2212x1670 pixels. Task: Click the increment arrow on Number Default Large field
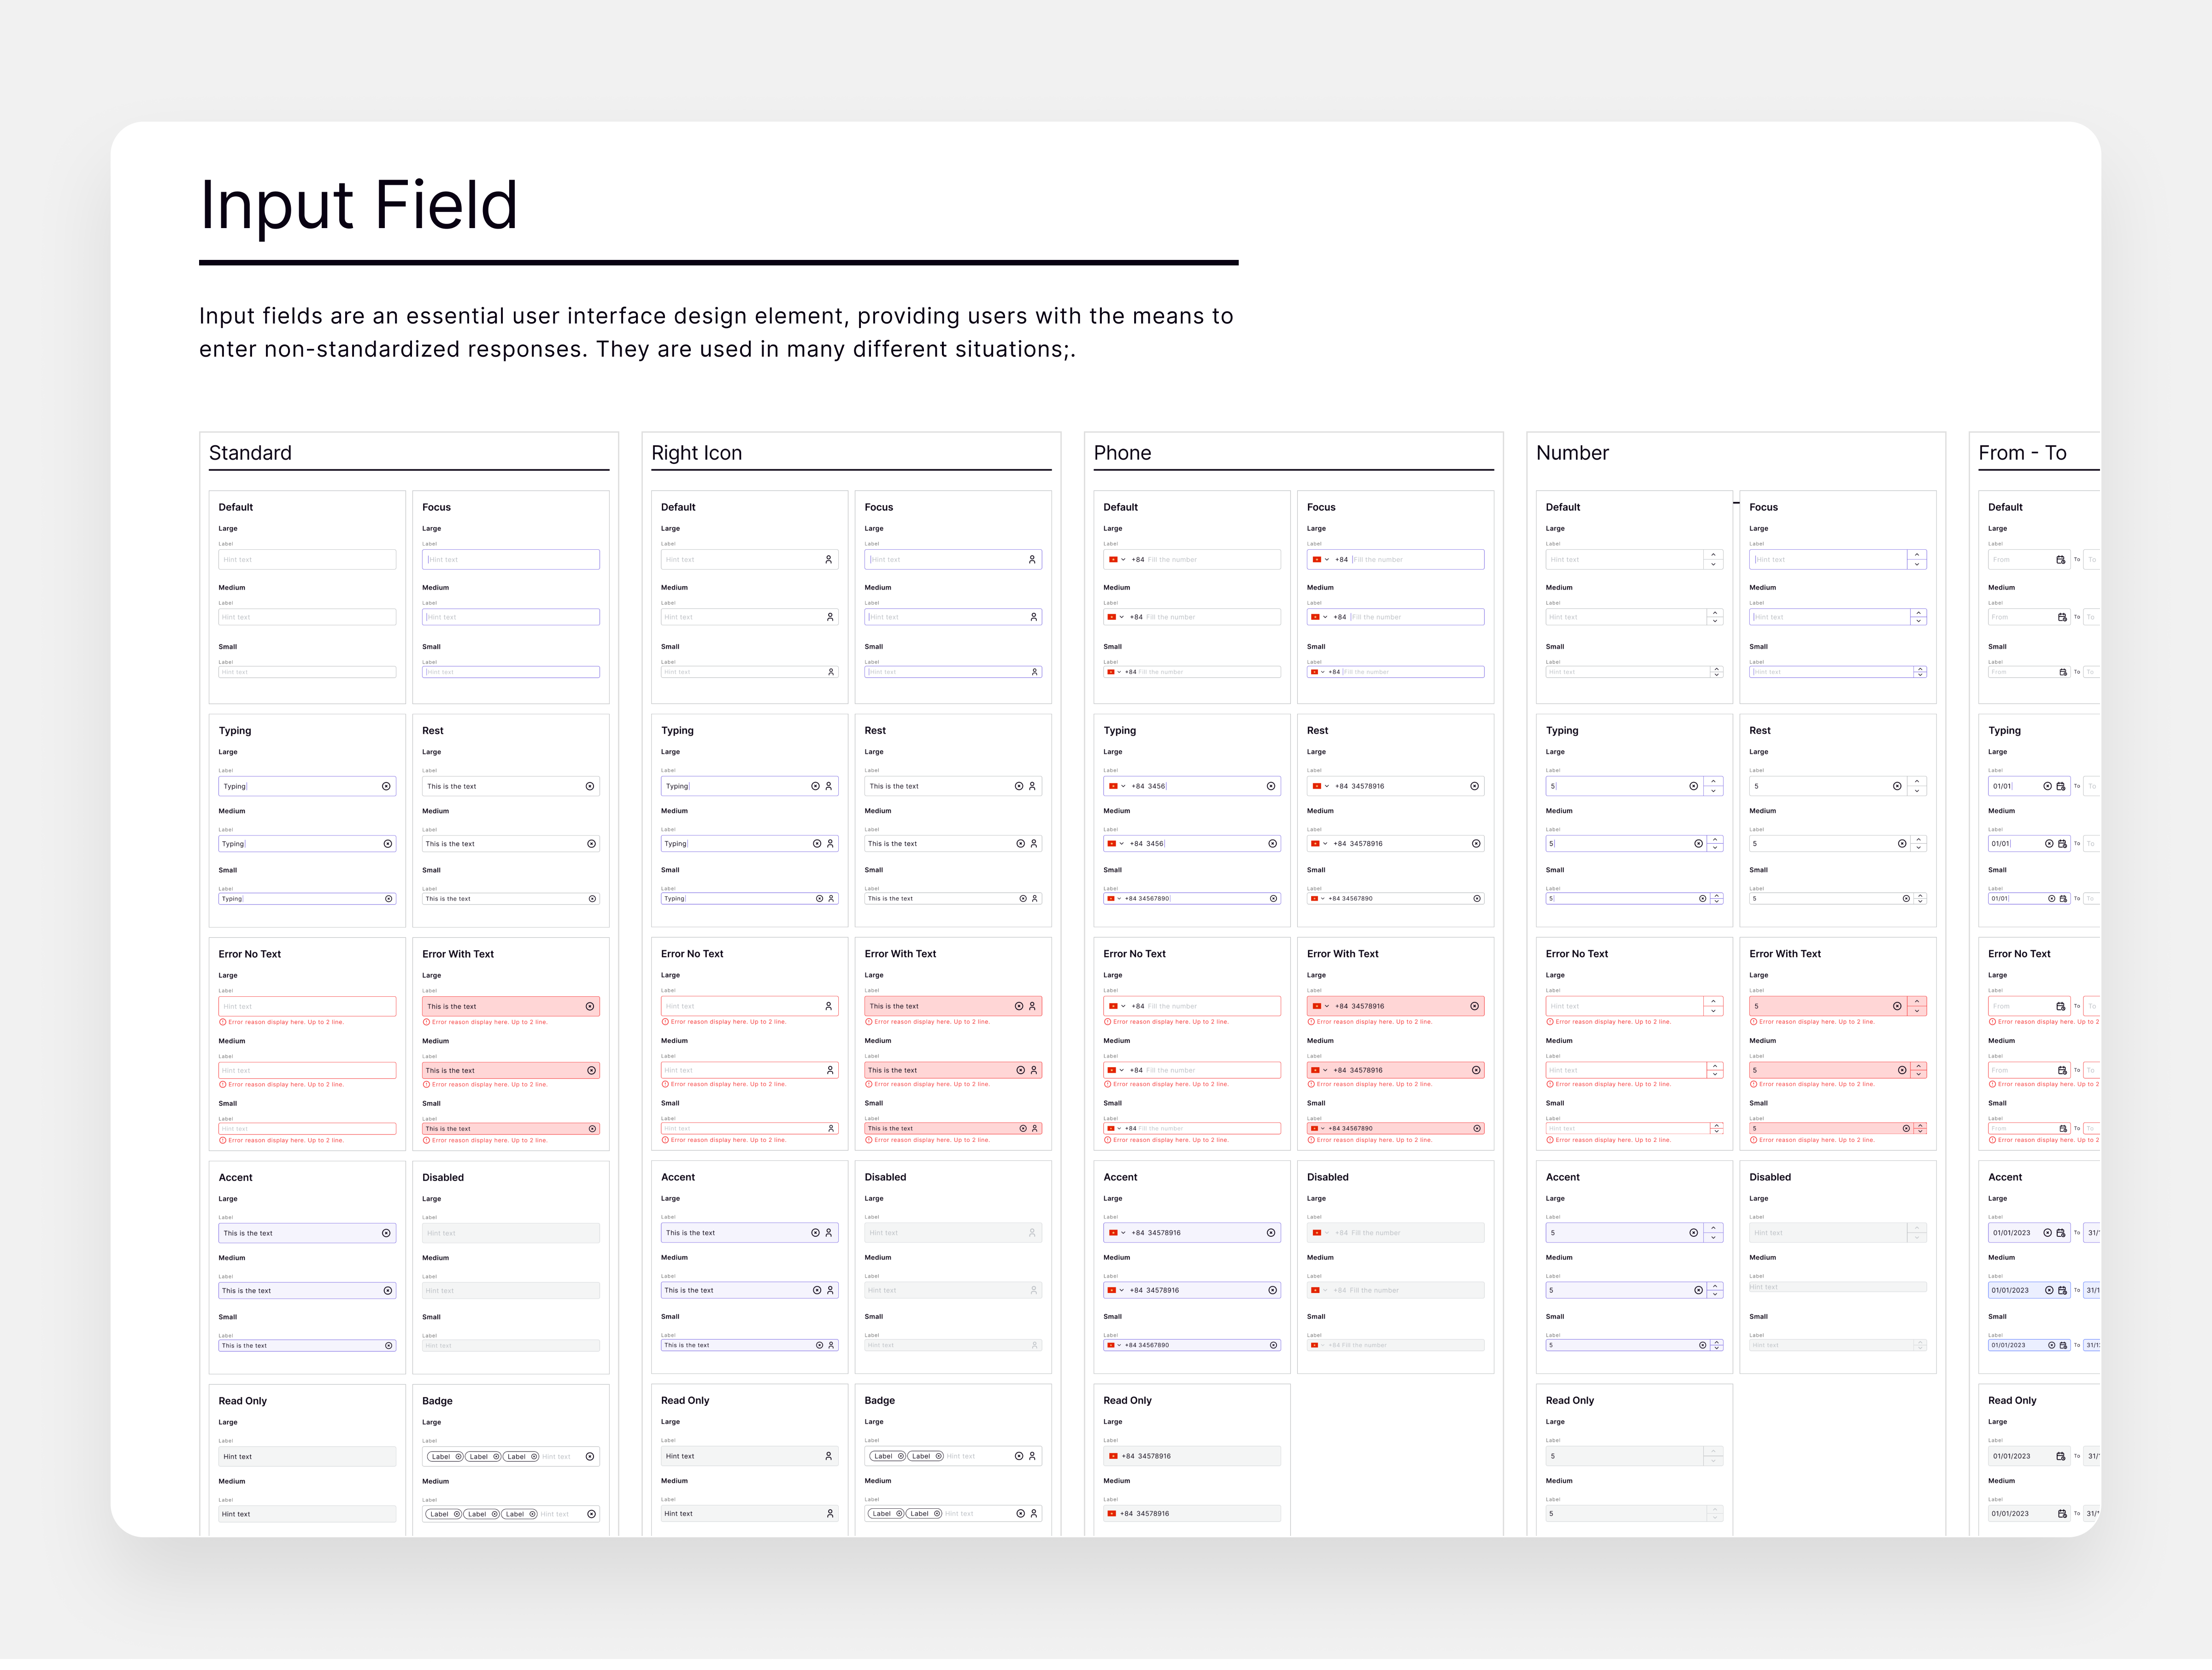(1714, 555)
